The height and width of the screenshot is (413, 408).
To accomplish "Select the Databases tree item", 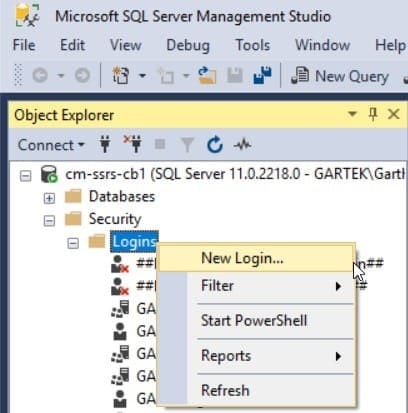I will click(122, 196).
